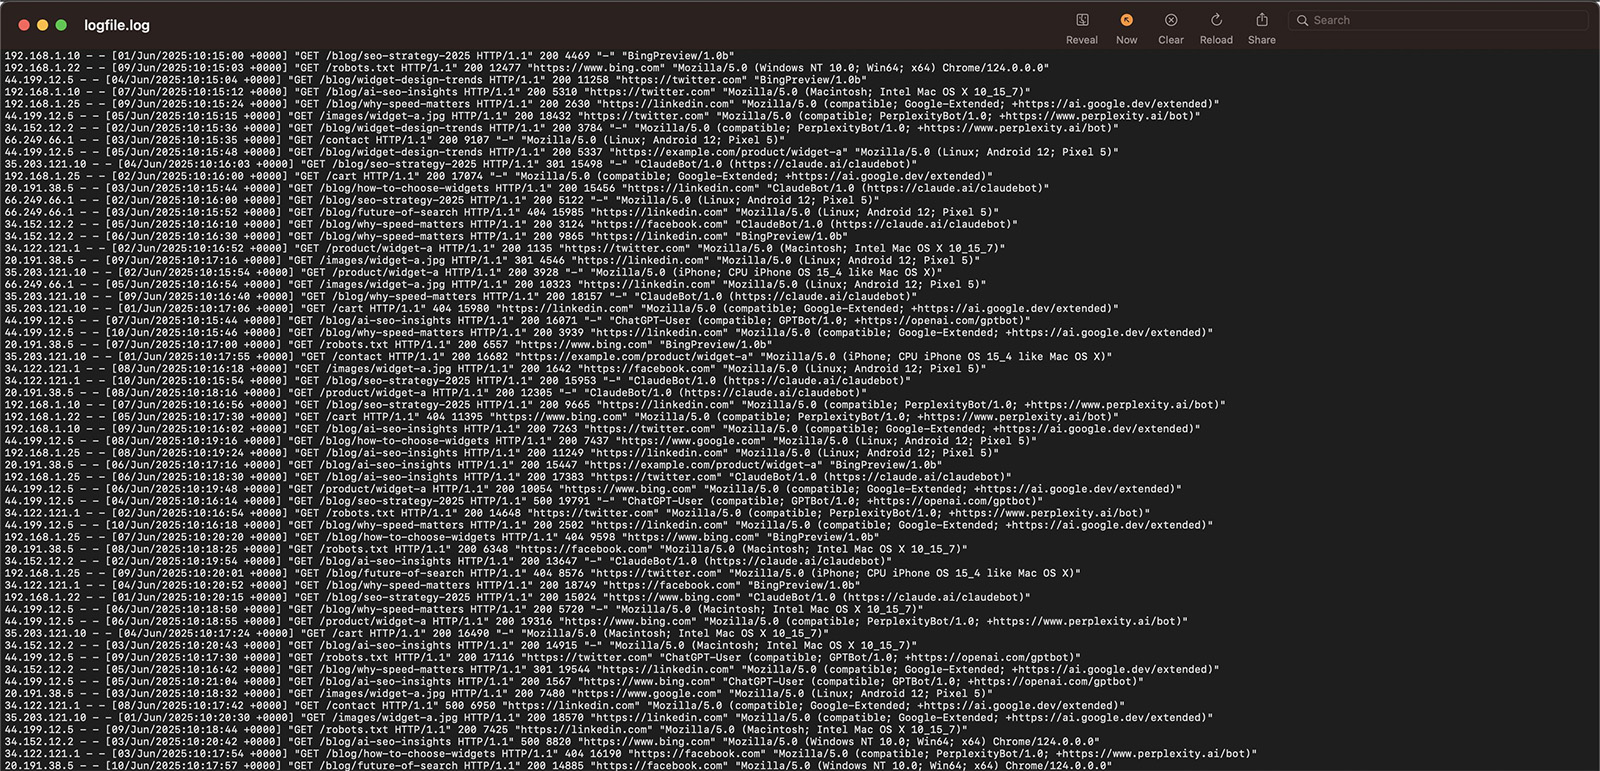Screen dimensions: 1600x771
Task: Select size 14885 in last log line
Action: point(568,766)
